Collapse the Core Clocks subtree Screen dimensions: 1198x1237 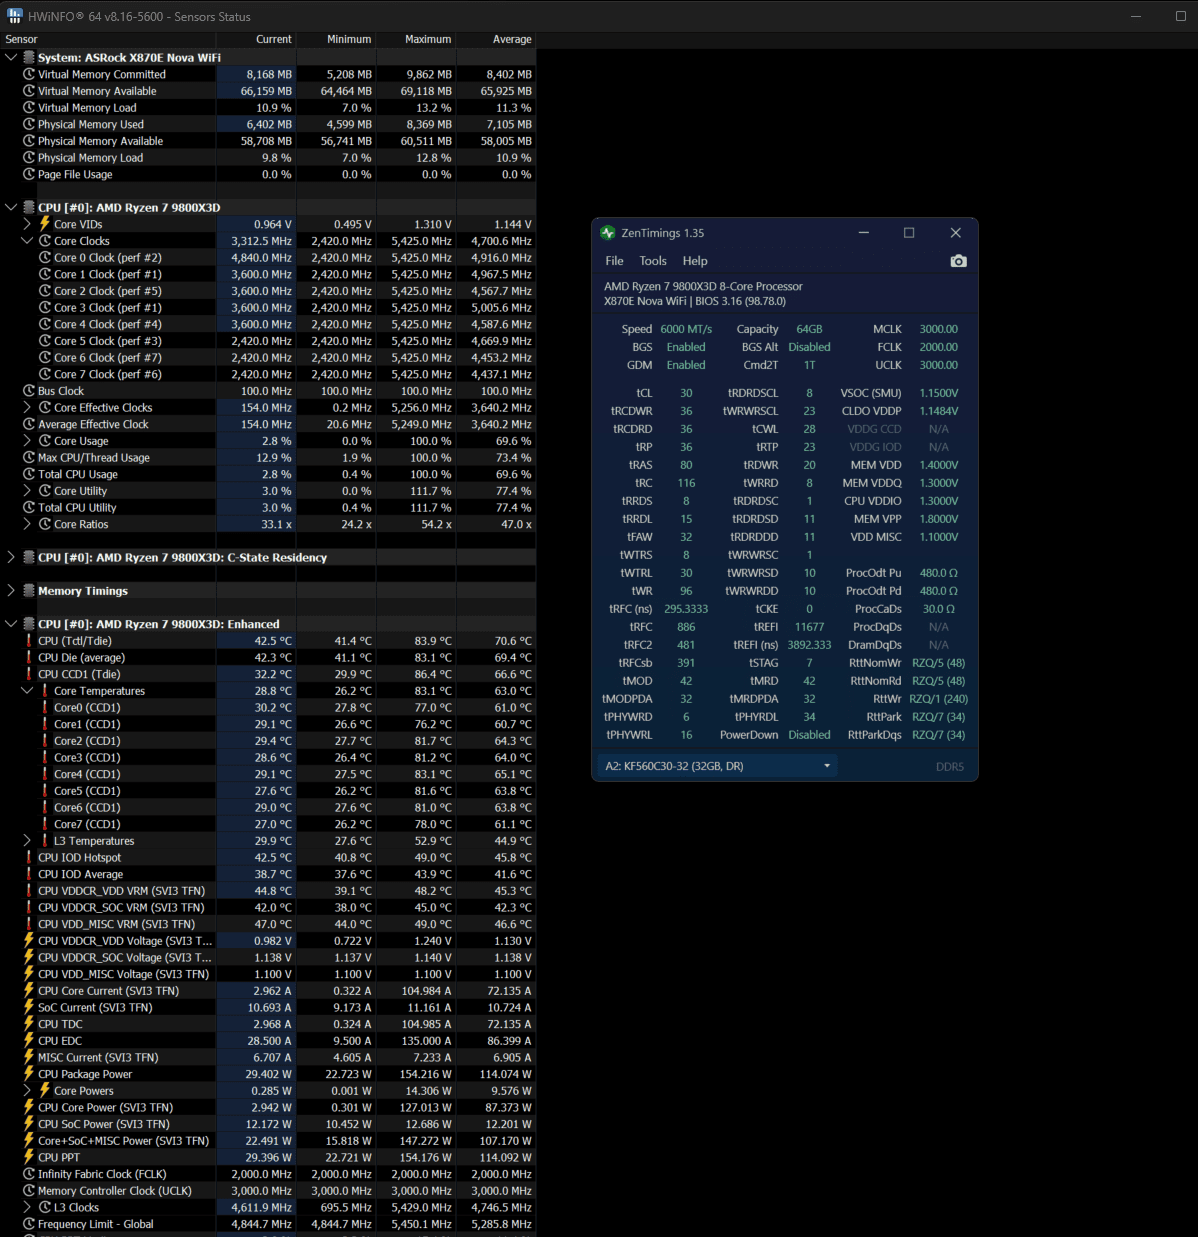point(27,241)
